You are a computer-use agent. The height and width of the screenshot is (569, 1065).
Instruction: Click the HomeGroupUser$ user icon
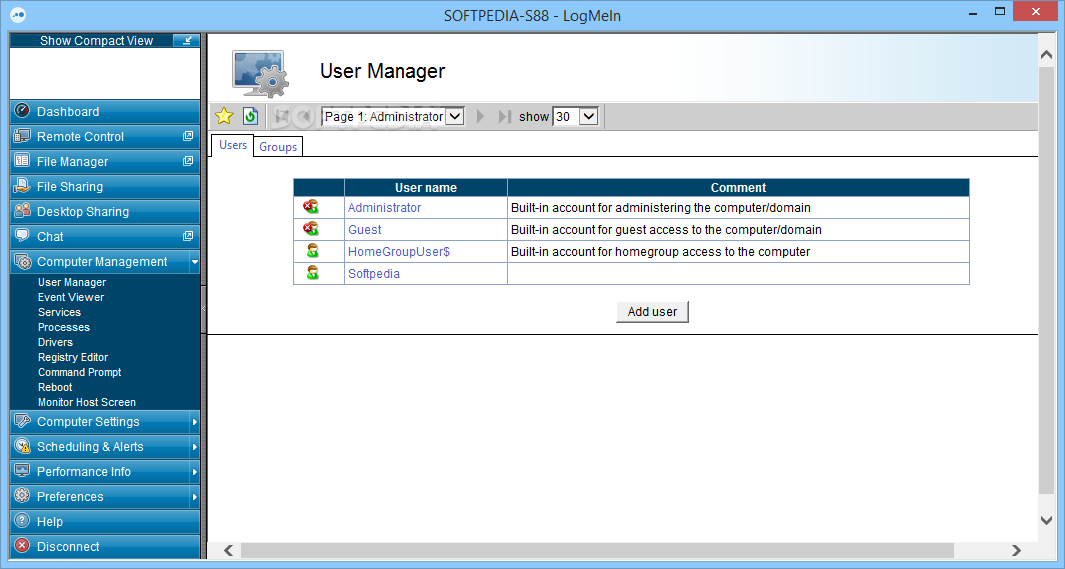(312, 251)
